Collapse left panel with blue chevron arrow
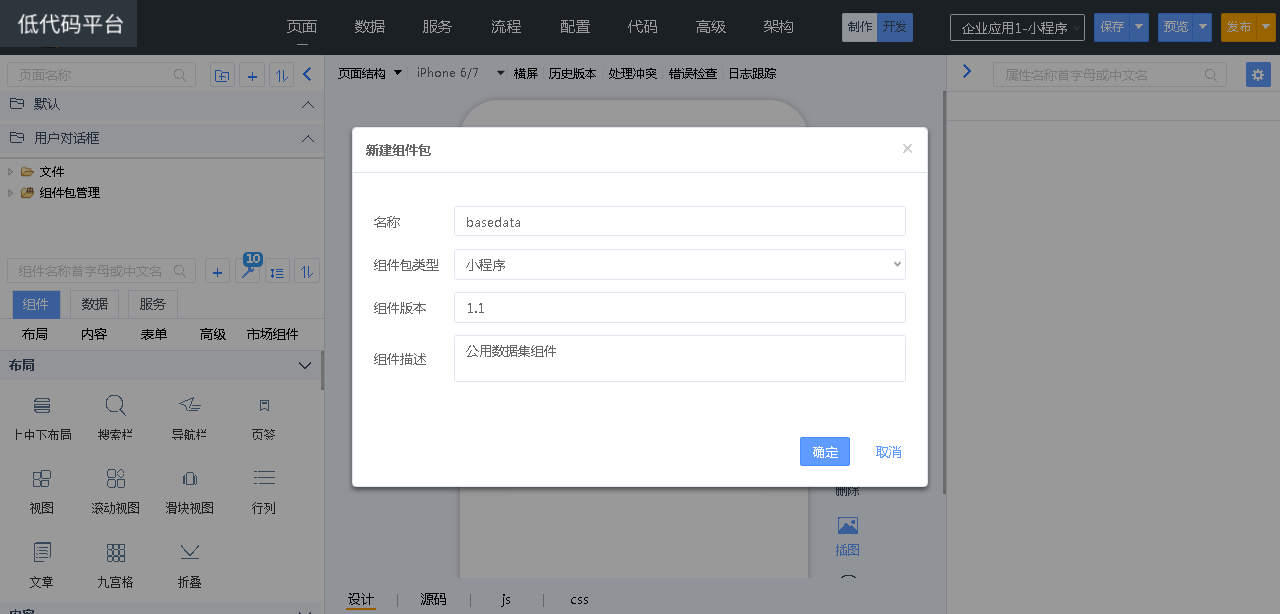This screenshot has height=614, width=1280. coord(307,74)
